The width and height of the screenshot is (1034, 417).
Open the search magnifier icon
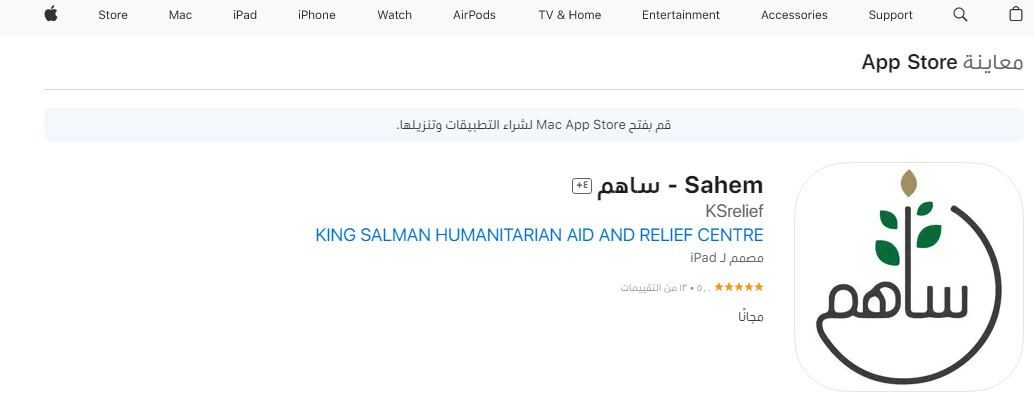[x=960, y=15]
